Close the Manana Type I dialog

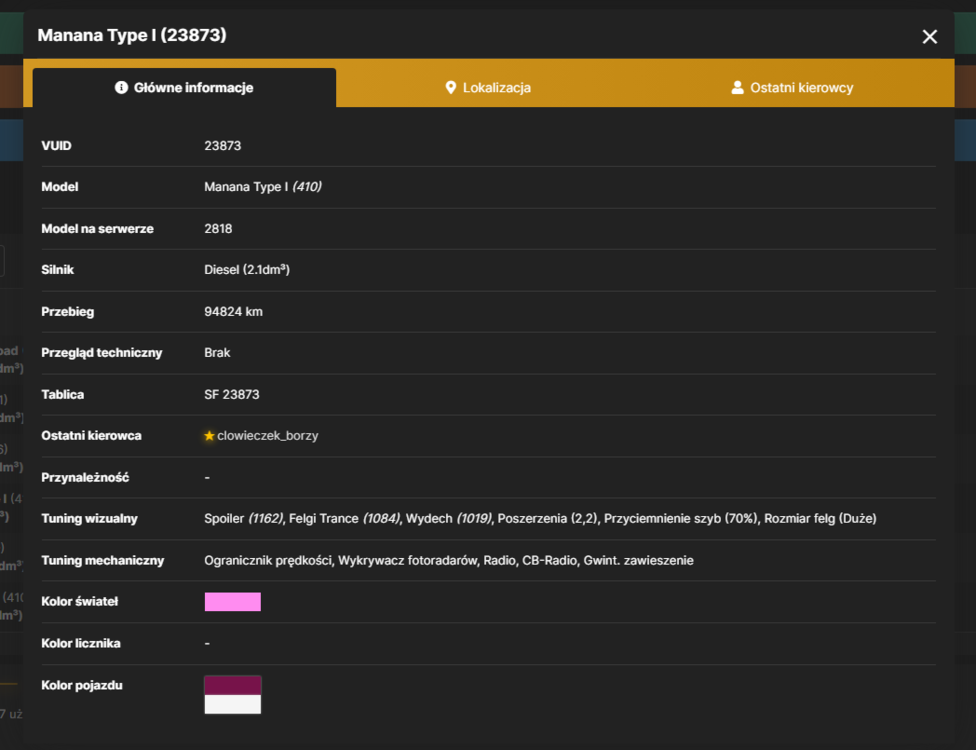(929, 37)
